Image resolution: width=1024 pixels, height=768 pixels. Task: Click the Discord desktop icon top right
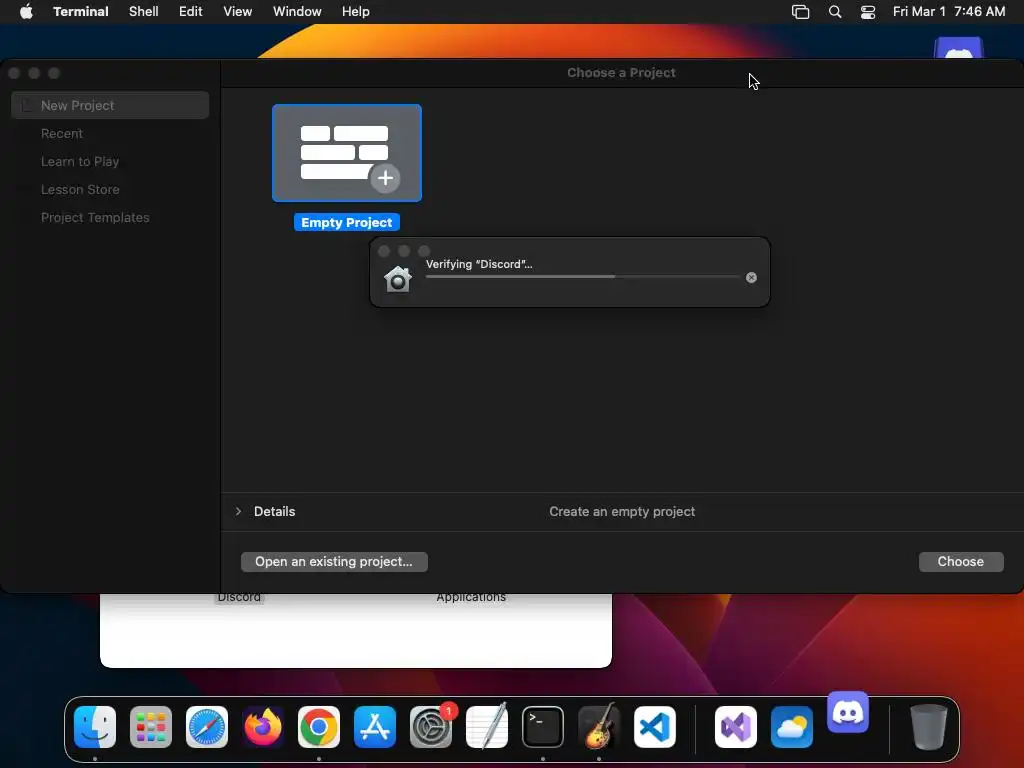point(959,48)
